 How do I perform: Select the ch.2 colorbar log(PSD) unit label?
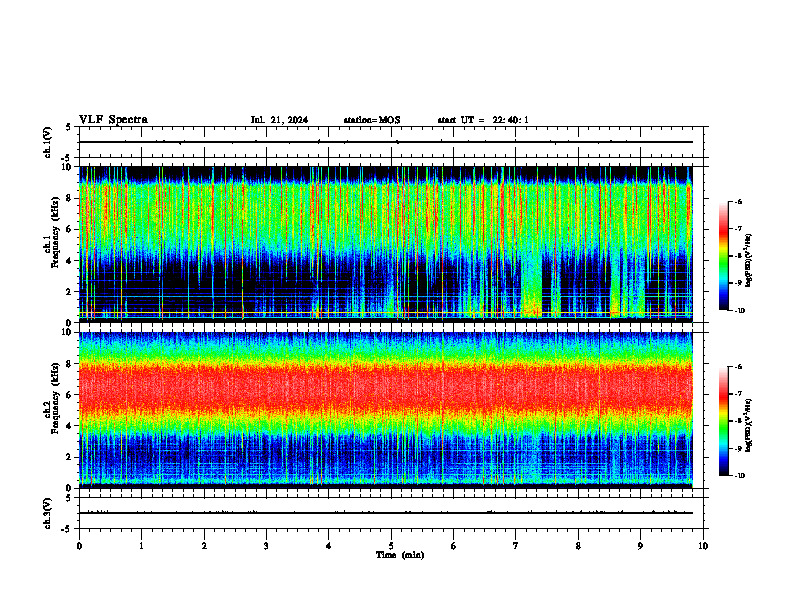point(749,425)
